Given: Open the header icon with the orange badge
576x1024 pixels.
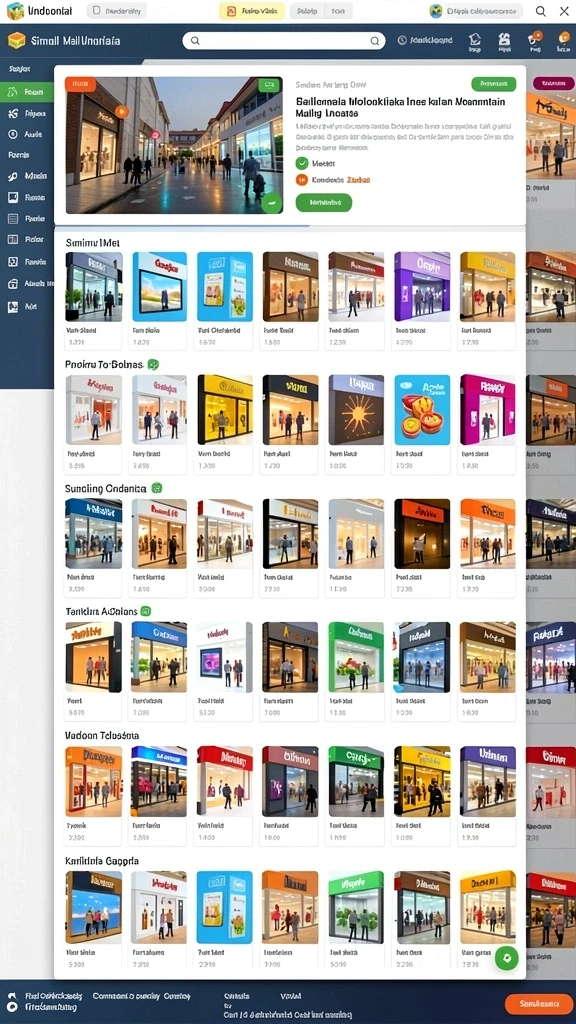Looking at the screenshot, I should pos(535,39).
